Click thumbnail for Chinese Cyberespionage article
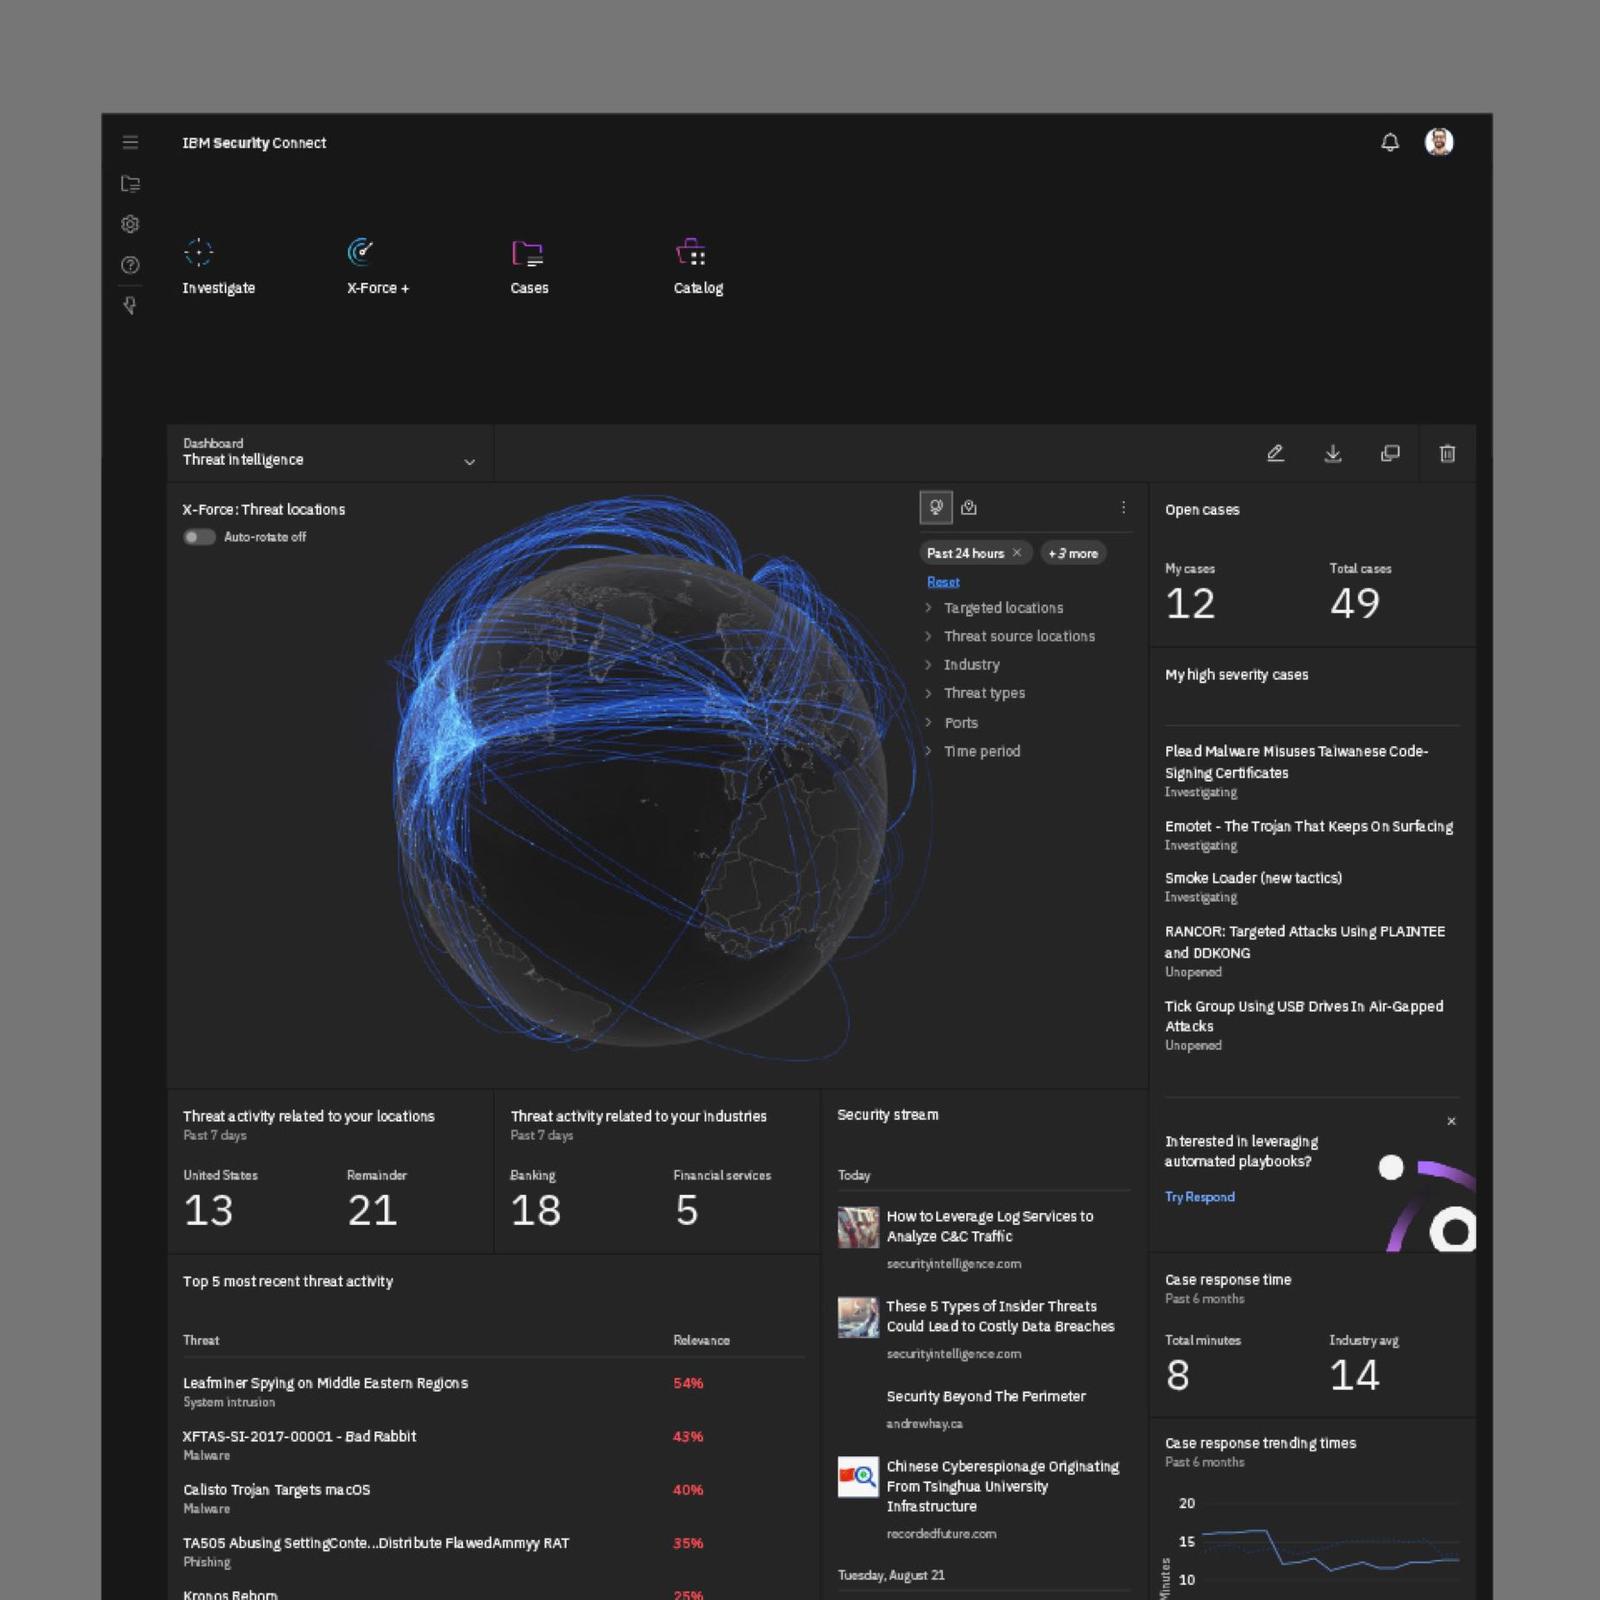Image resolution: width=1600 pixels, height=1600 pixels. [858, 1477]
